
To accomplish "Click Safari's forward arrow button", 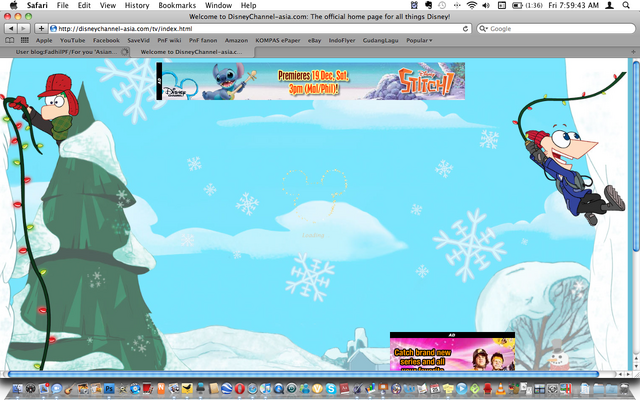I will (x=24, y=29).
